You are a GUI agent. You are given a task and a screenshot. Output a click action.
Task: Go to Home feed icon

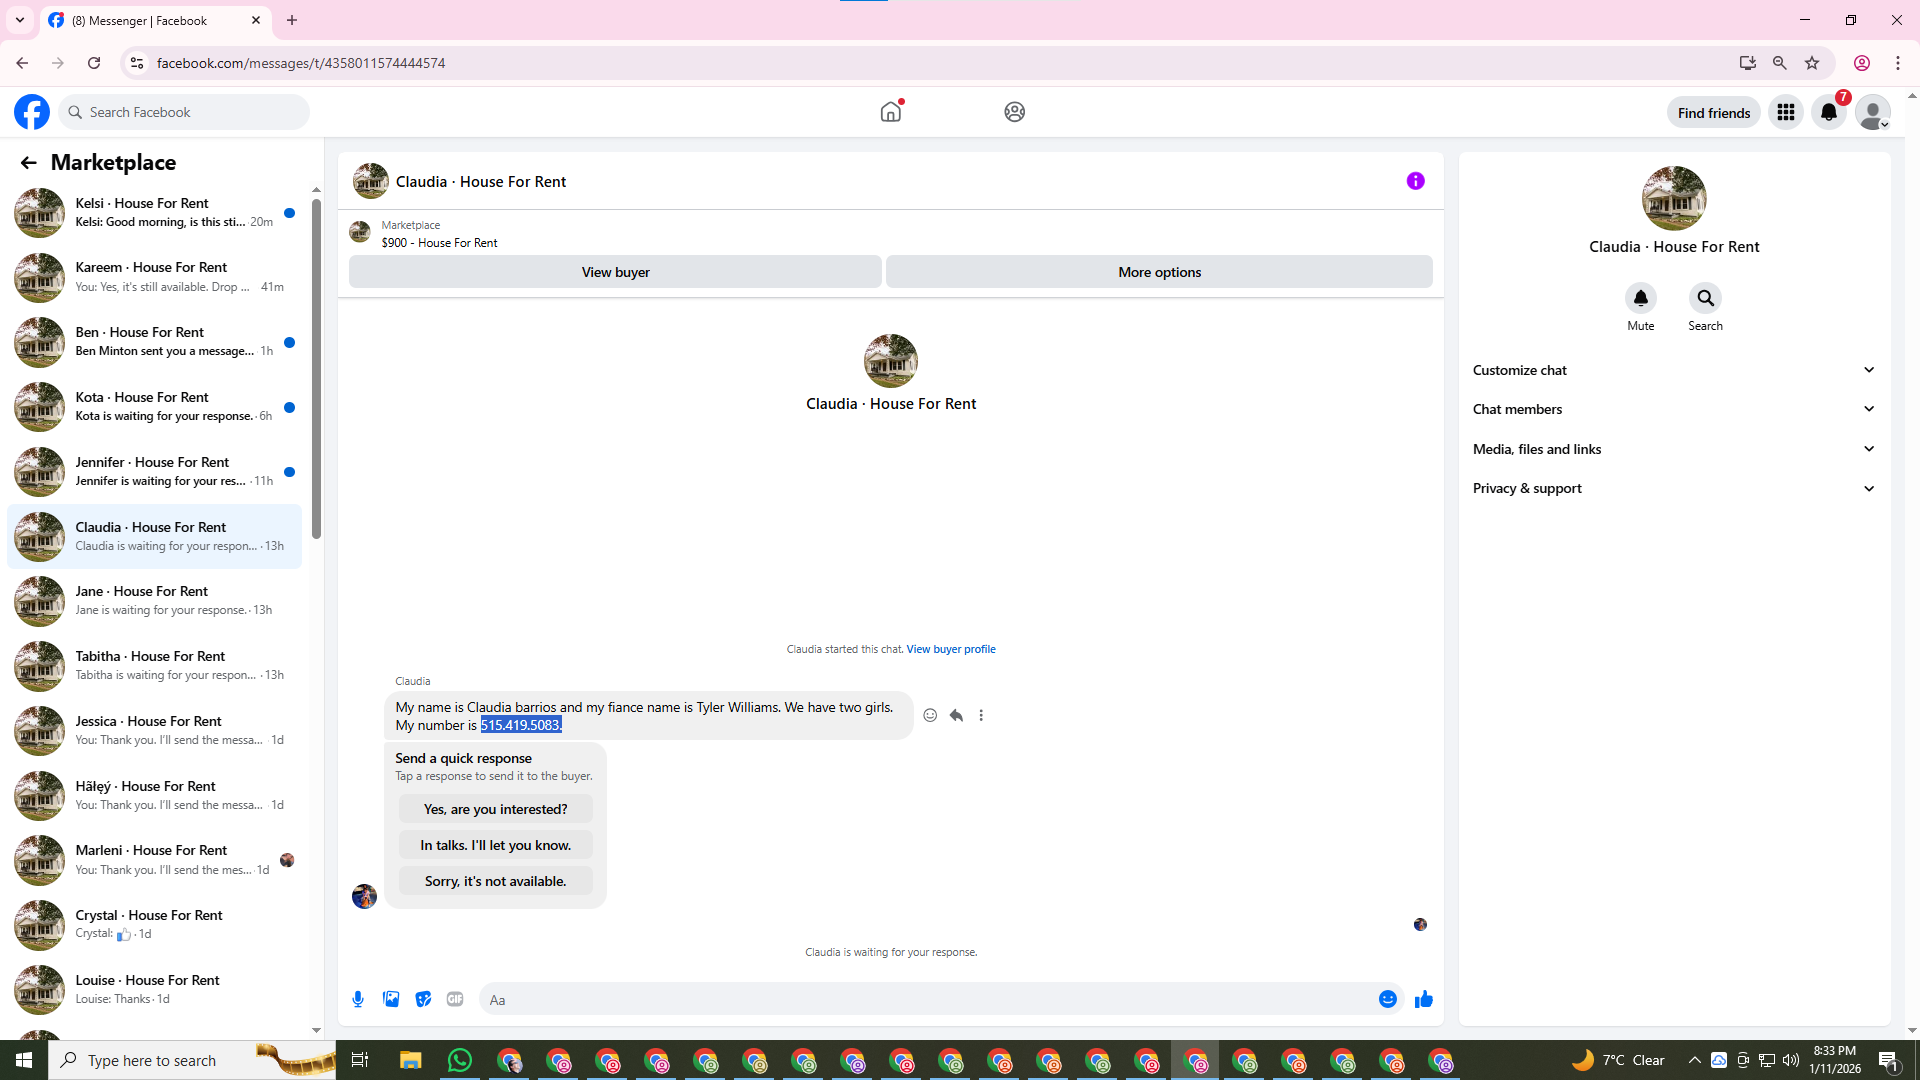(x=891, y=112)
